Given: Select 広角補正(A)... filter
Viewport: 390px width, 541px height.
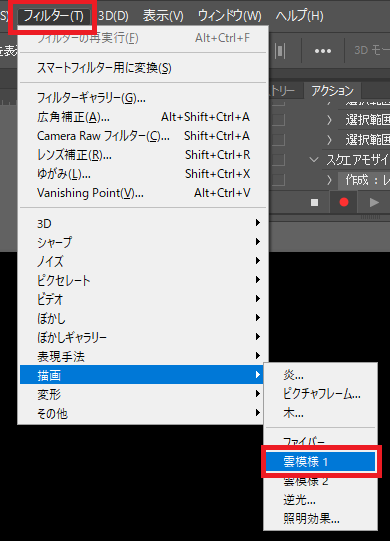Looking at the screenshot, I should [143, 117].
